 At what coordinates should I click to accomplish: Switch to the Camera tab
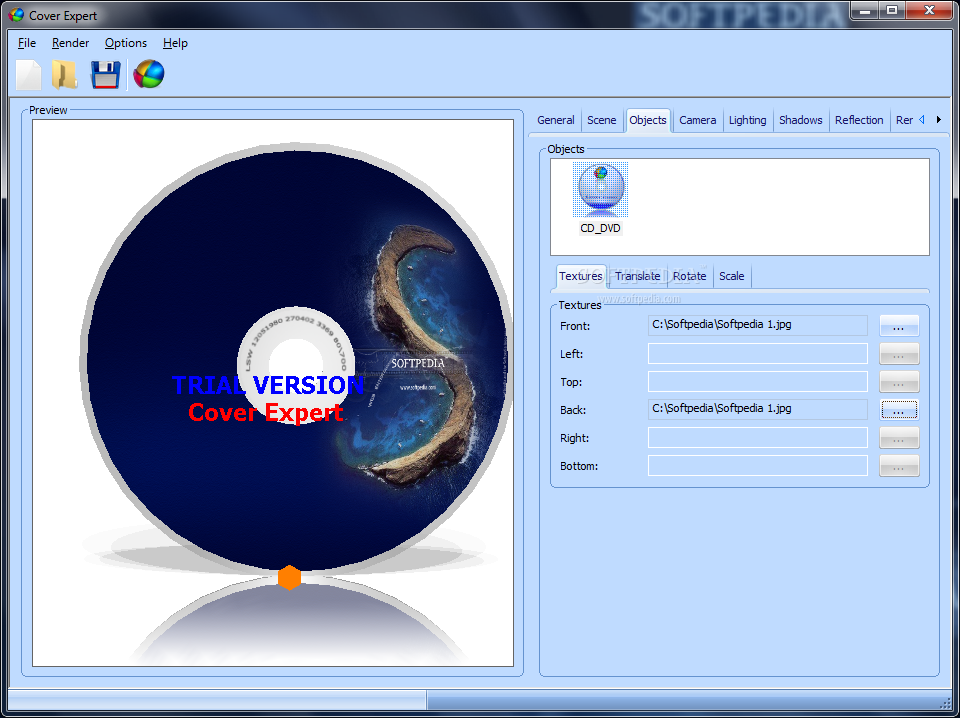coord(697,120)
